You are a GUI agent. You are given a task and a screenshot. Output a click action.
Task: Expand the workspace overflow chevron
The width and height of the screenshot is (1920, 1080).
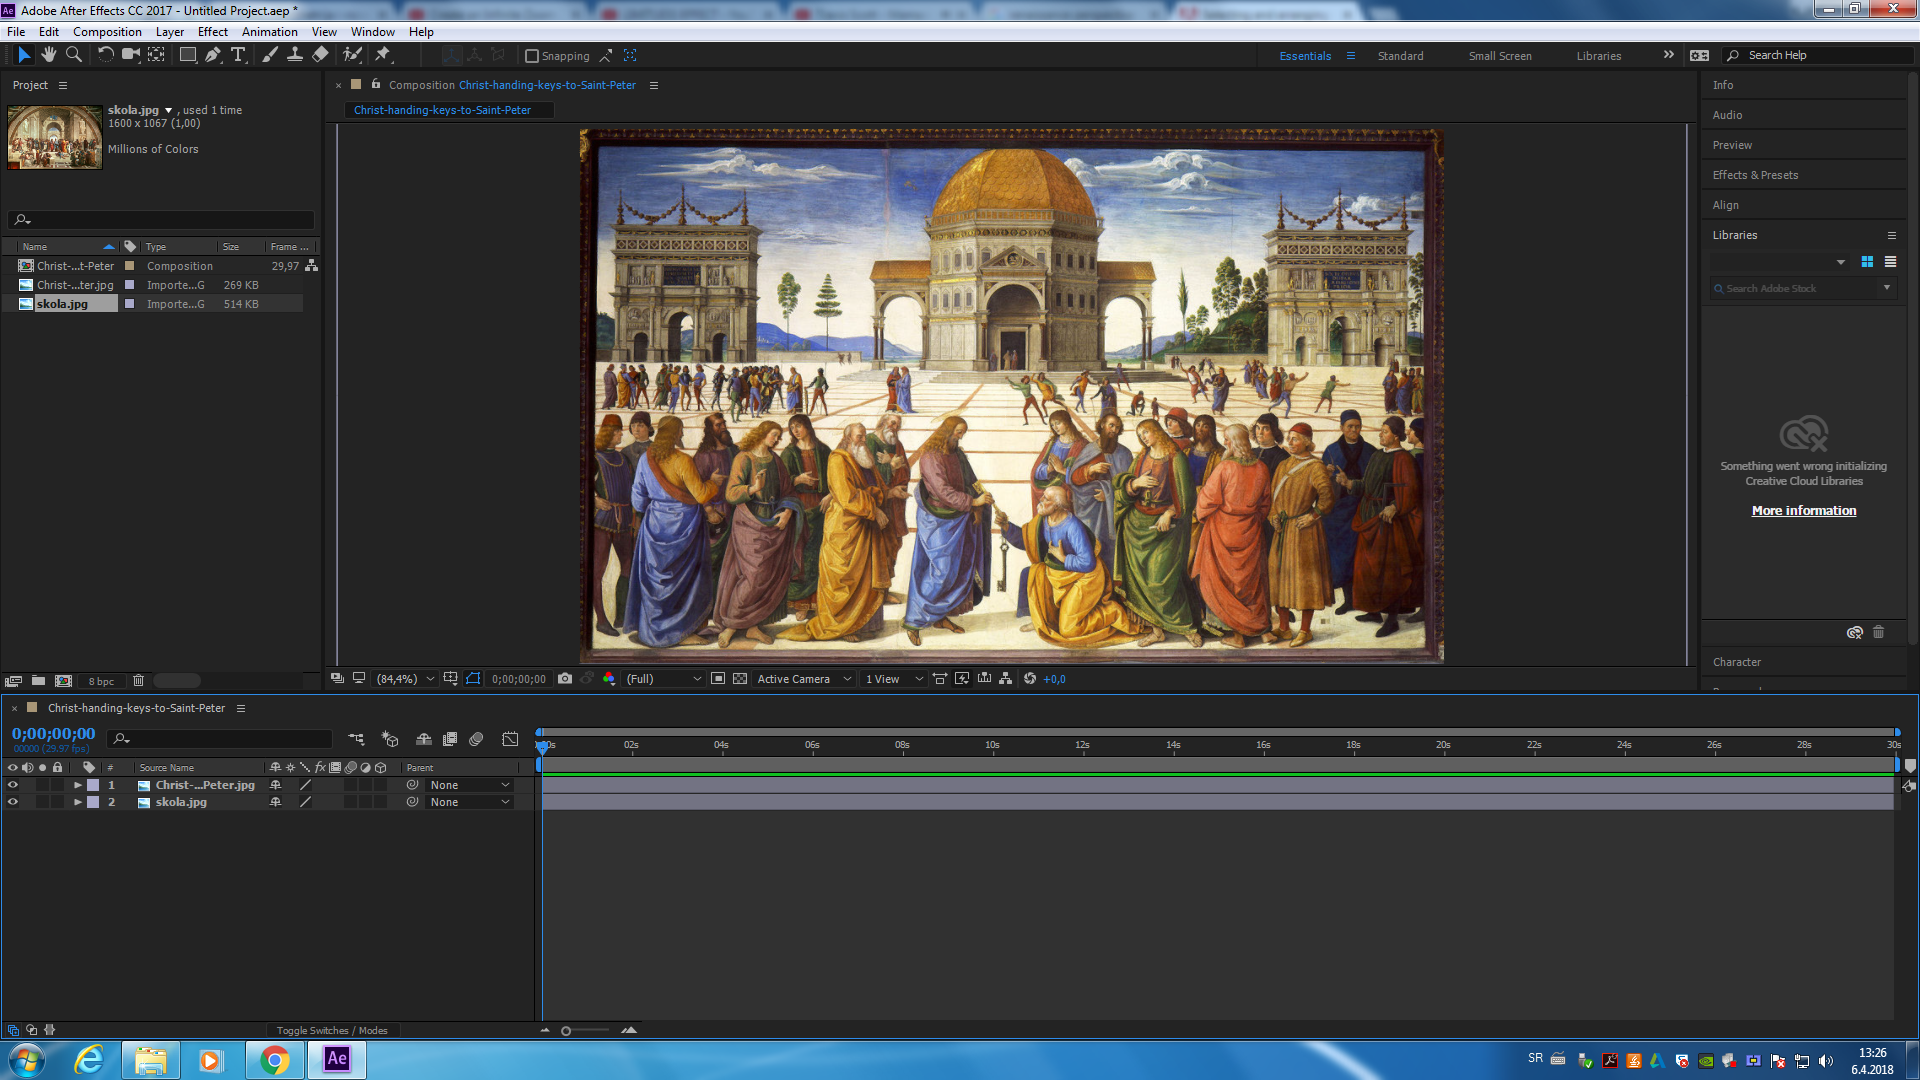pos(1668,55)
